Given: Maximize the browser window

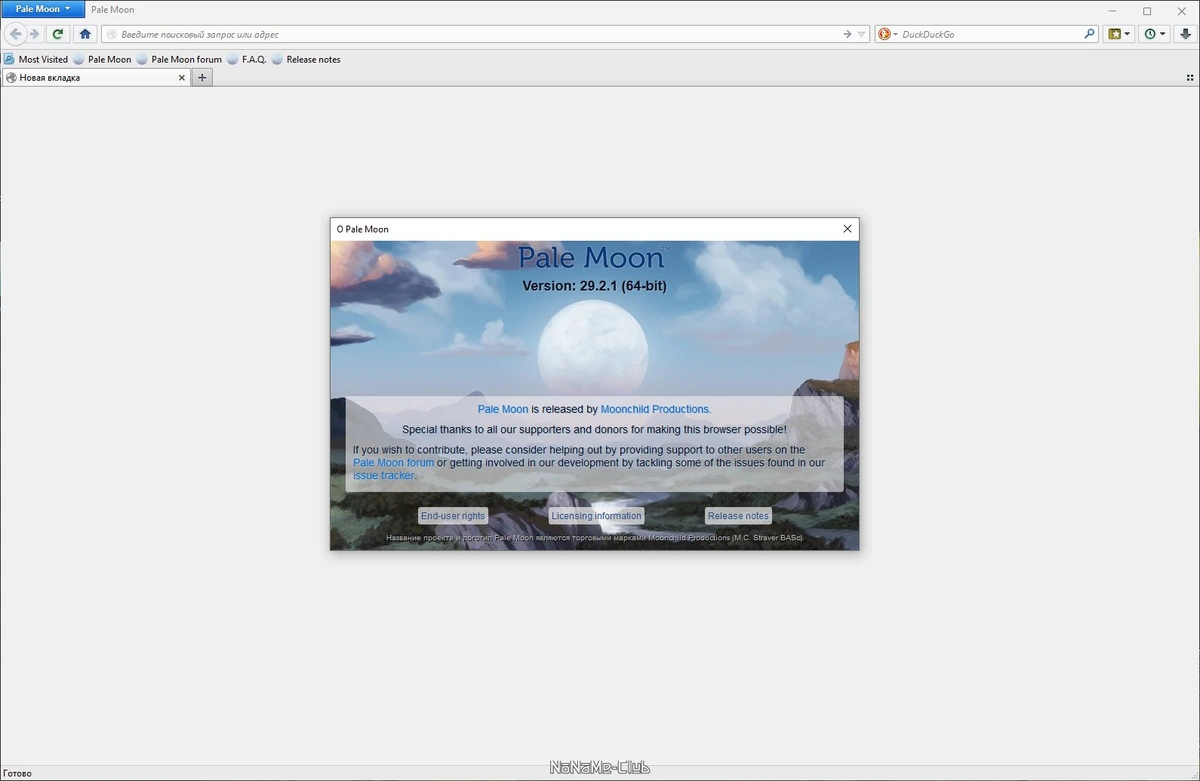Looking at the screenshot, I should click(1147, 10).
